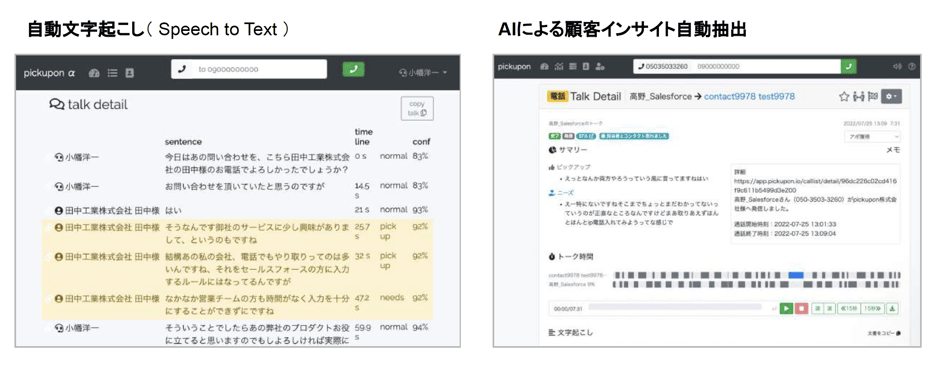The image size is (945, 365).
Task: Open 小幡洋一 user dropdown in left navbar
Action: point(424,73)
